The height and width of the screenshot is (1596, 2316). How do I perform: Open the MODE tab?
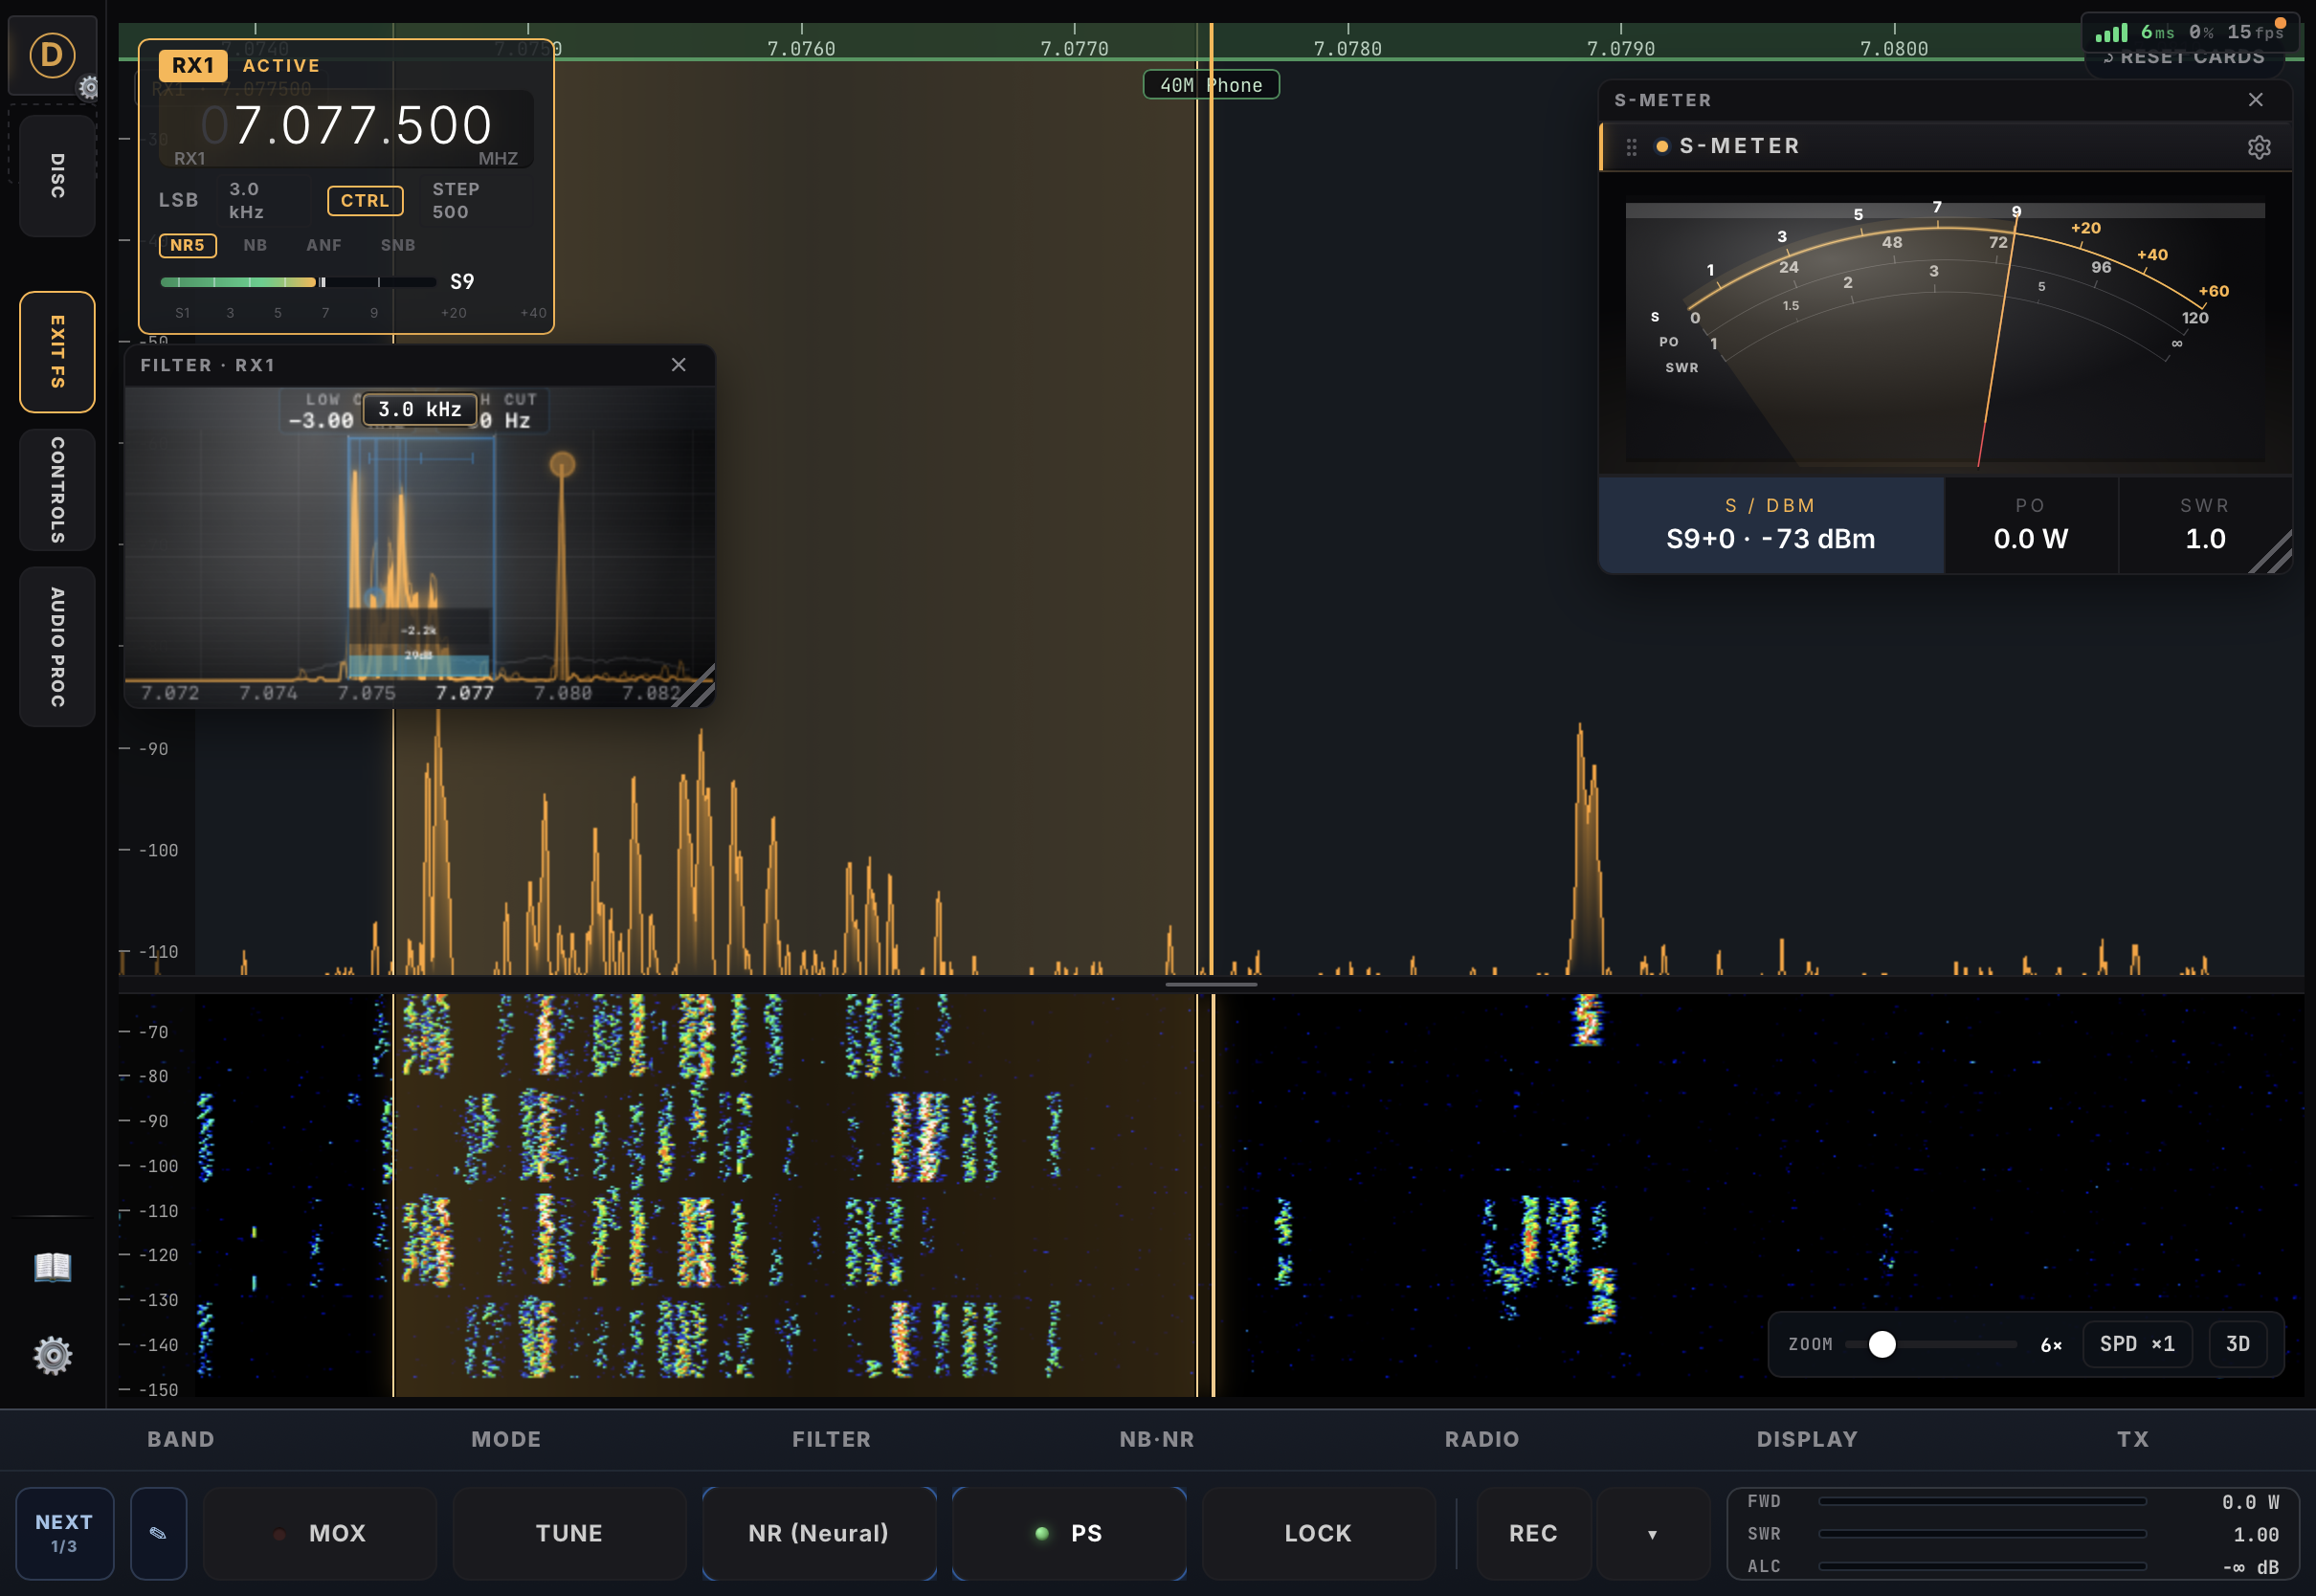(x=506, y=1439)
